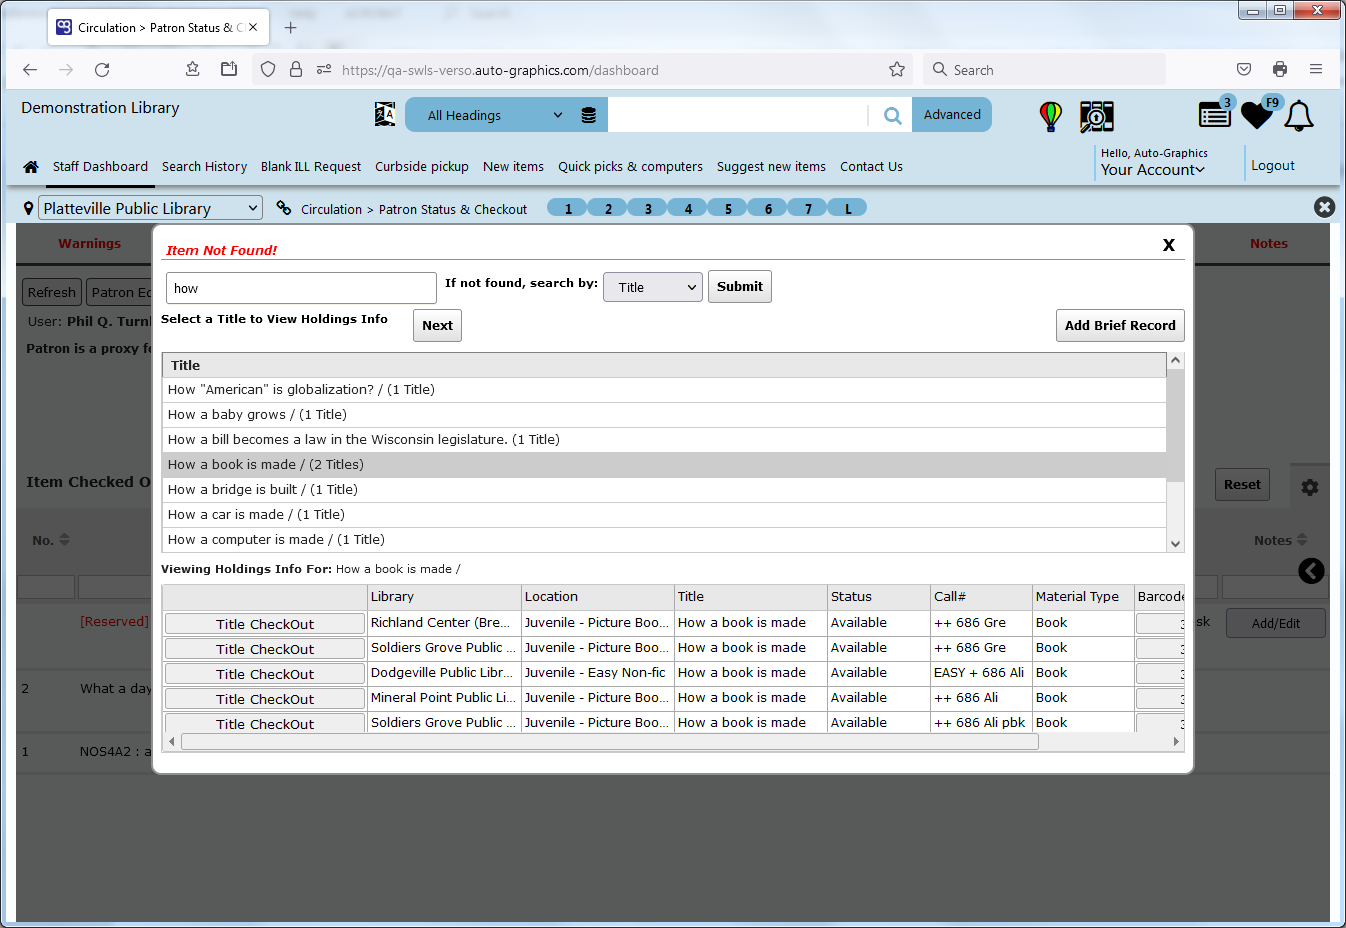Viewport: 1346px width, 928px height.
Task: Click Title CheckOut for Richland Center
Action: (265, 624)
